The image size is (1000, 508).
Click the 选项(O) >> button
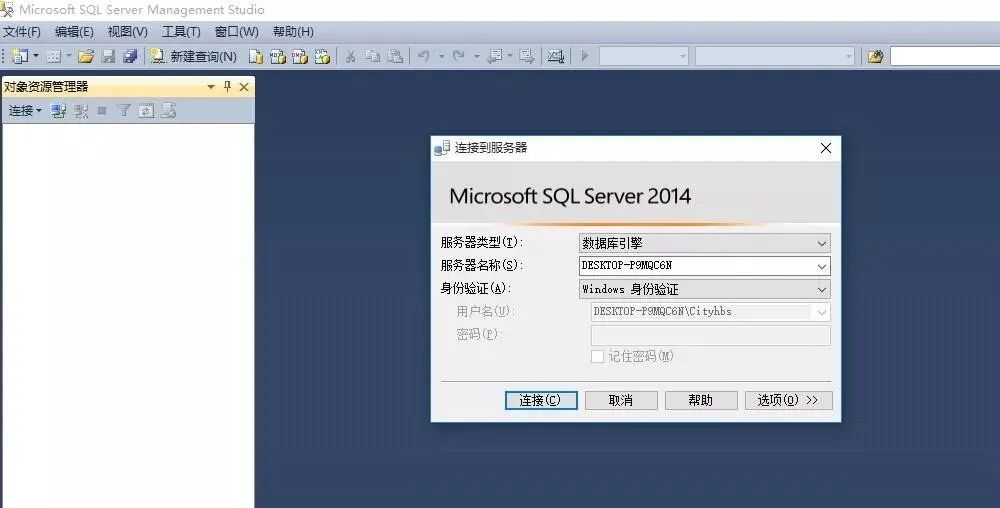(x=788, y=400)
